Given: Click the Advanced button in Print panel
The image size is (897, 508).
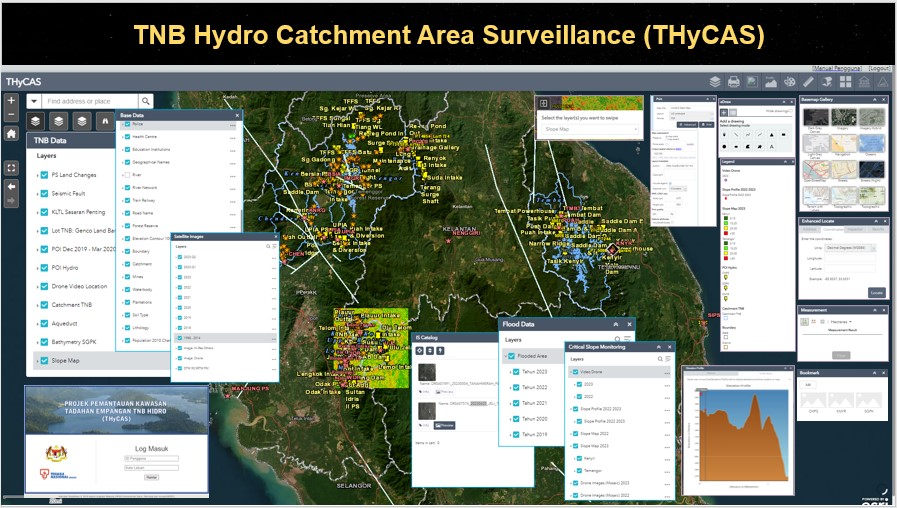Looking at the screenshot, I should pyautogui.click(x=688, y=124).
